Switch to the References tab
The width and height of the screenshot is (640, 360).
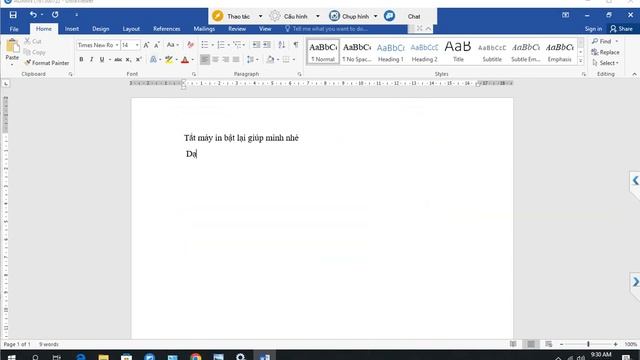[167, 29]
